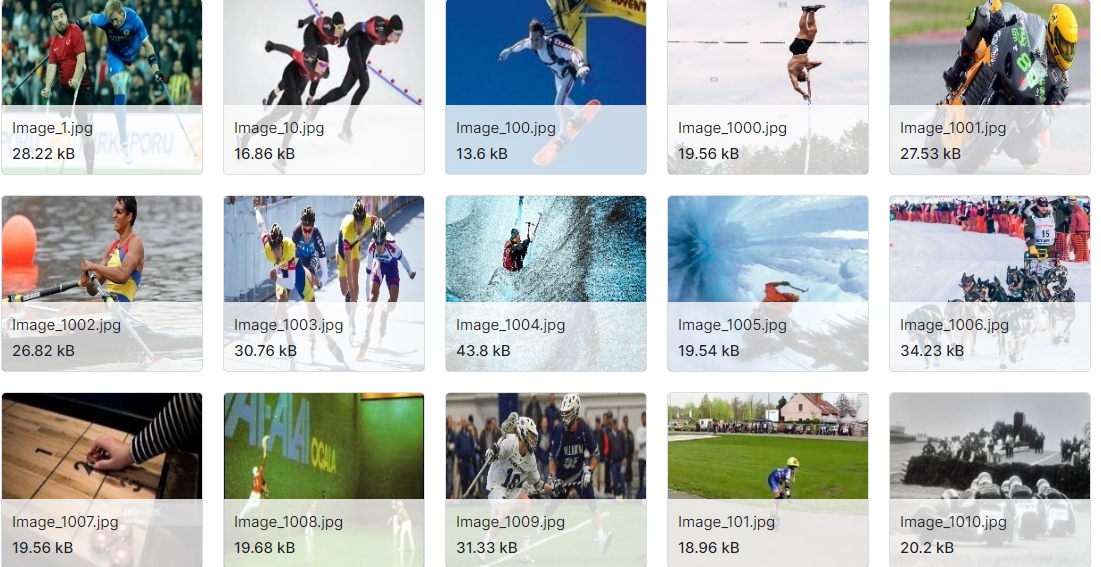Click the Image_1004.jpg ice climber card
This screenshot has height=567, width=1101.
(x=546, y=283)
